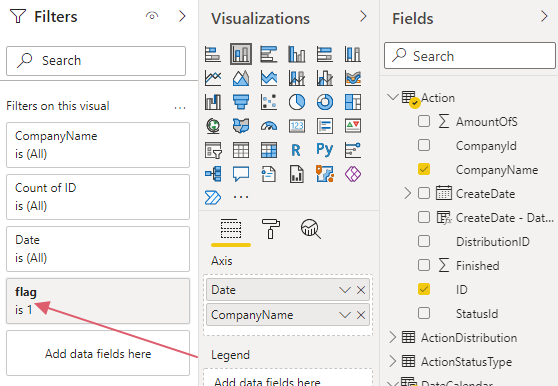The width and height of the screenshot is (558, 386).
Task: Pick the Funnel visual
Action: (x=241, y=102)
